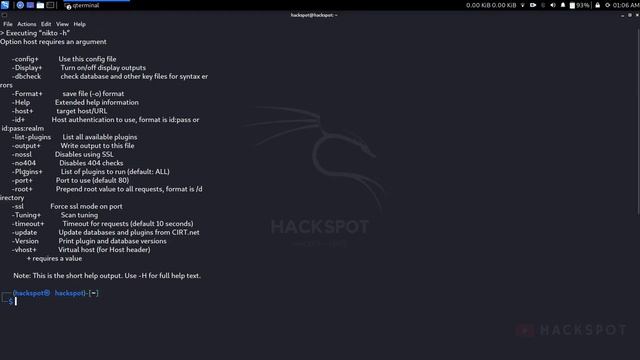This screenshot has height=360, width=640.
Task: Open the Edit menu
Action: pyautogui.click(x=46, y=24)
